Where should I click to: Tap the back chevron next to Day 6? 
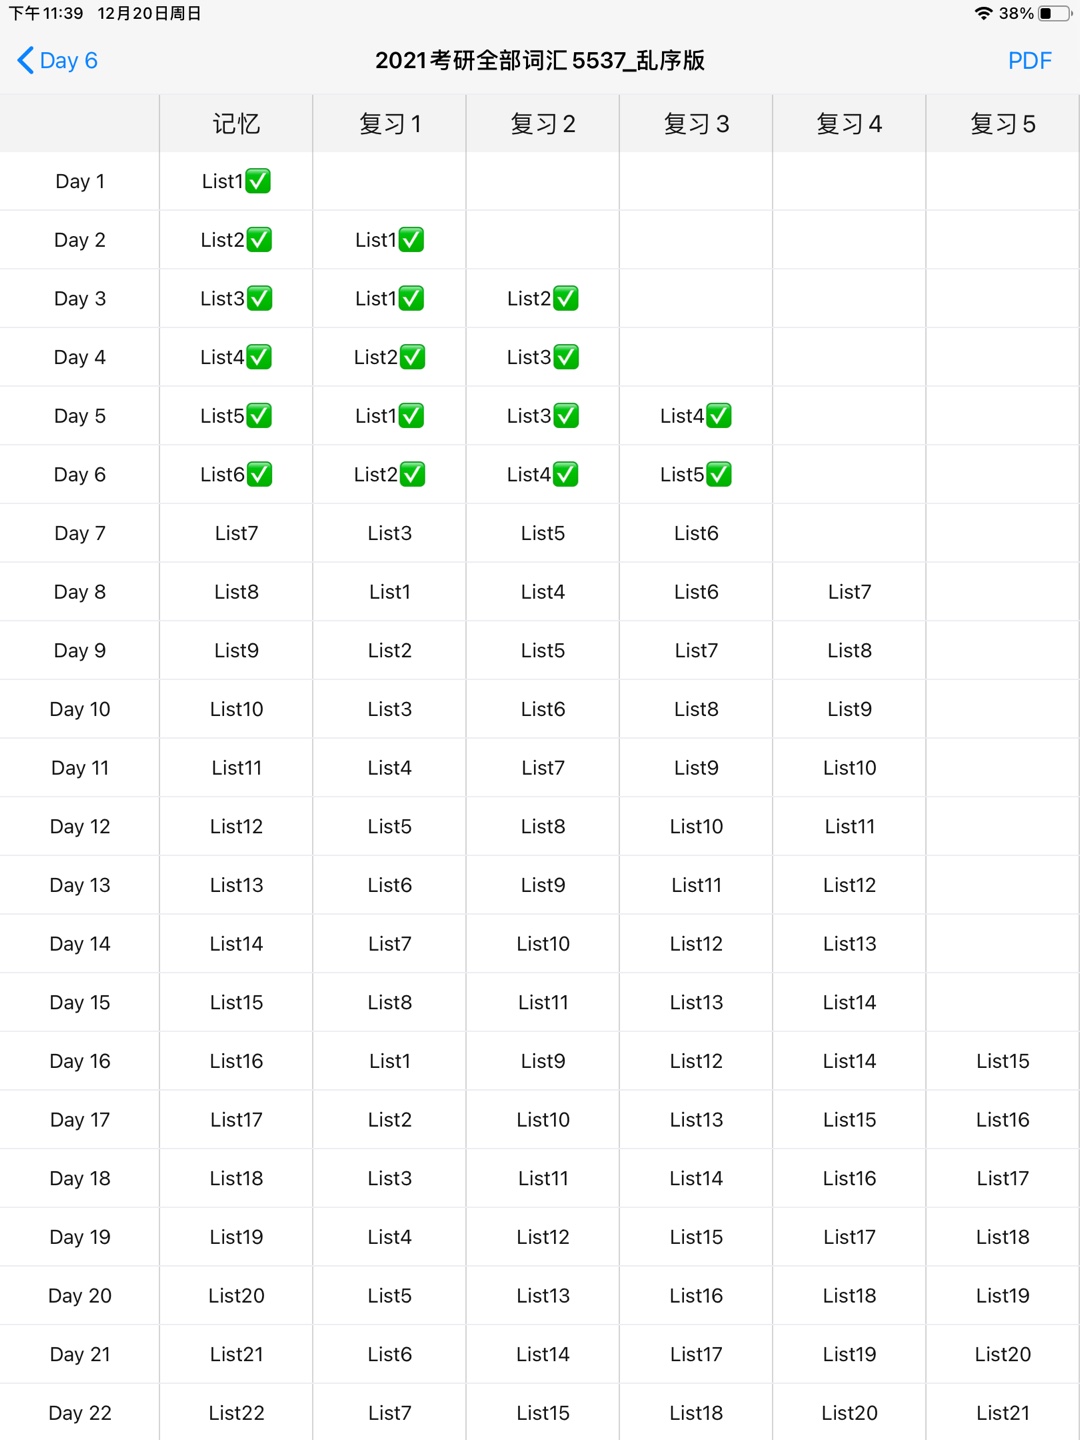(26, 60)
